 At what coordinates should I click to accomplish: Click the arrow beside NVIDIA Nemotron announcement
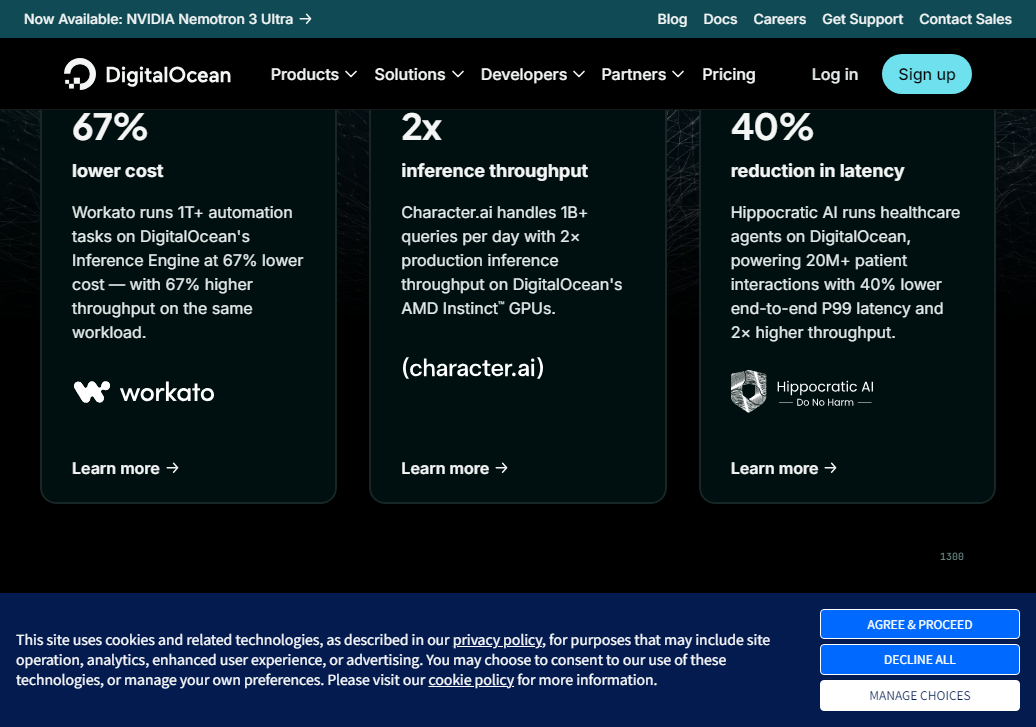point(305,19)
